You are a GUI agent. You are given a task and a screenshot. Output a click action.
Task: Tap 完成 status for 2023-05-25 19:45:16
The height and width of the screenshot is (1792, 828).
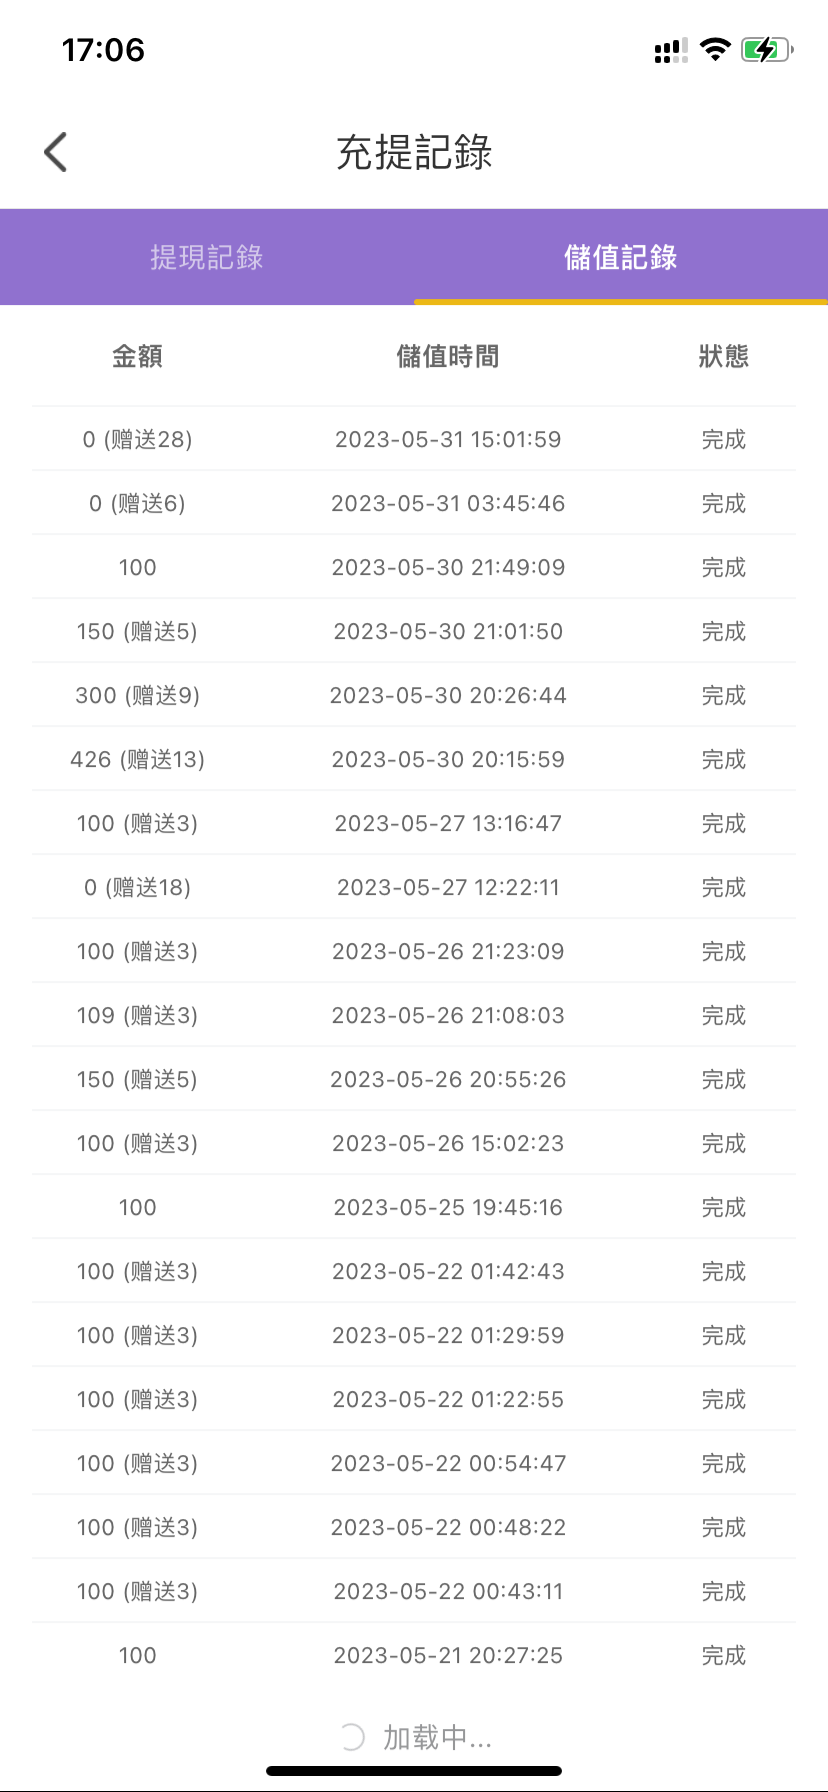pyautogui.click(x=723, y=1207)
